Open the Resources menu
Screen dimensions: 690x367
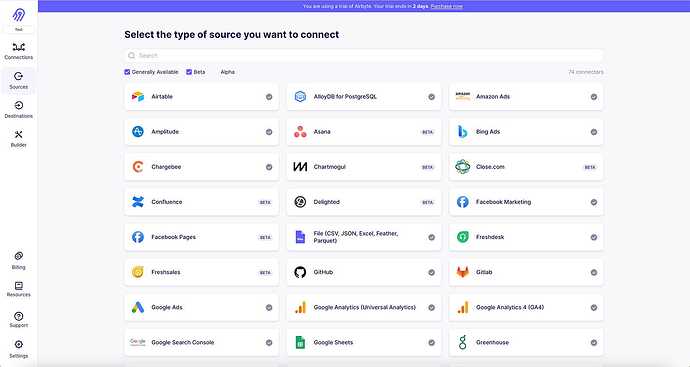pos(18,290)
